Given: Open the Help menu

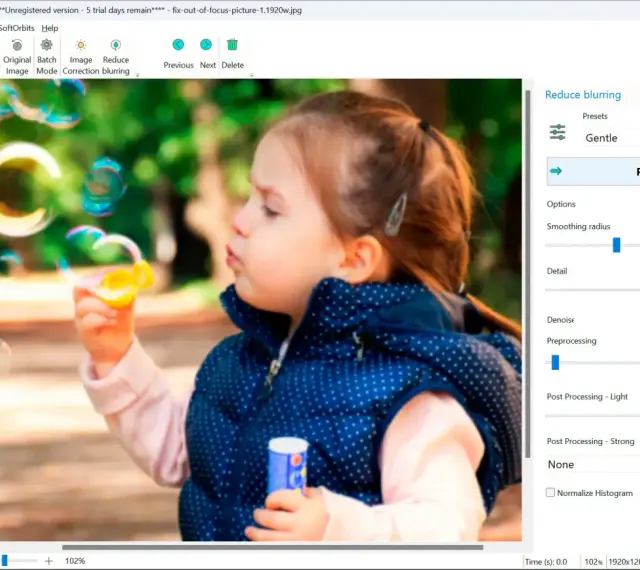Looking at the screenshot, I should click(x=50, y=28).
